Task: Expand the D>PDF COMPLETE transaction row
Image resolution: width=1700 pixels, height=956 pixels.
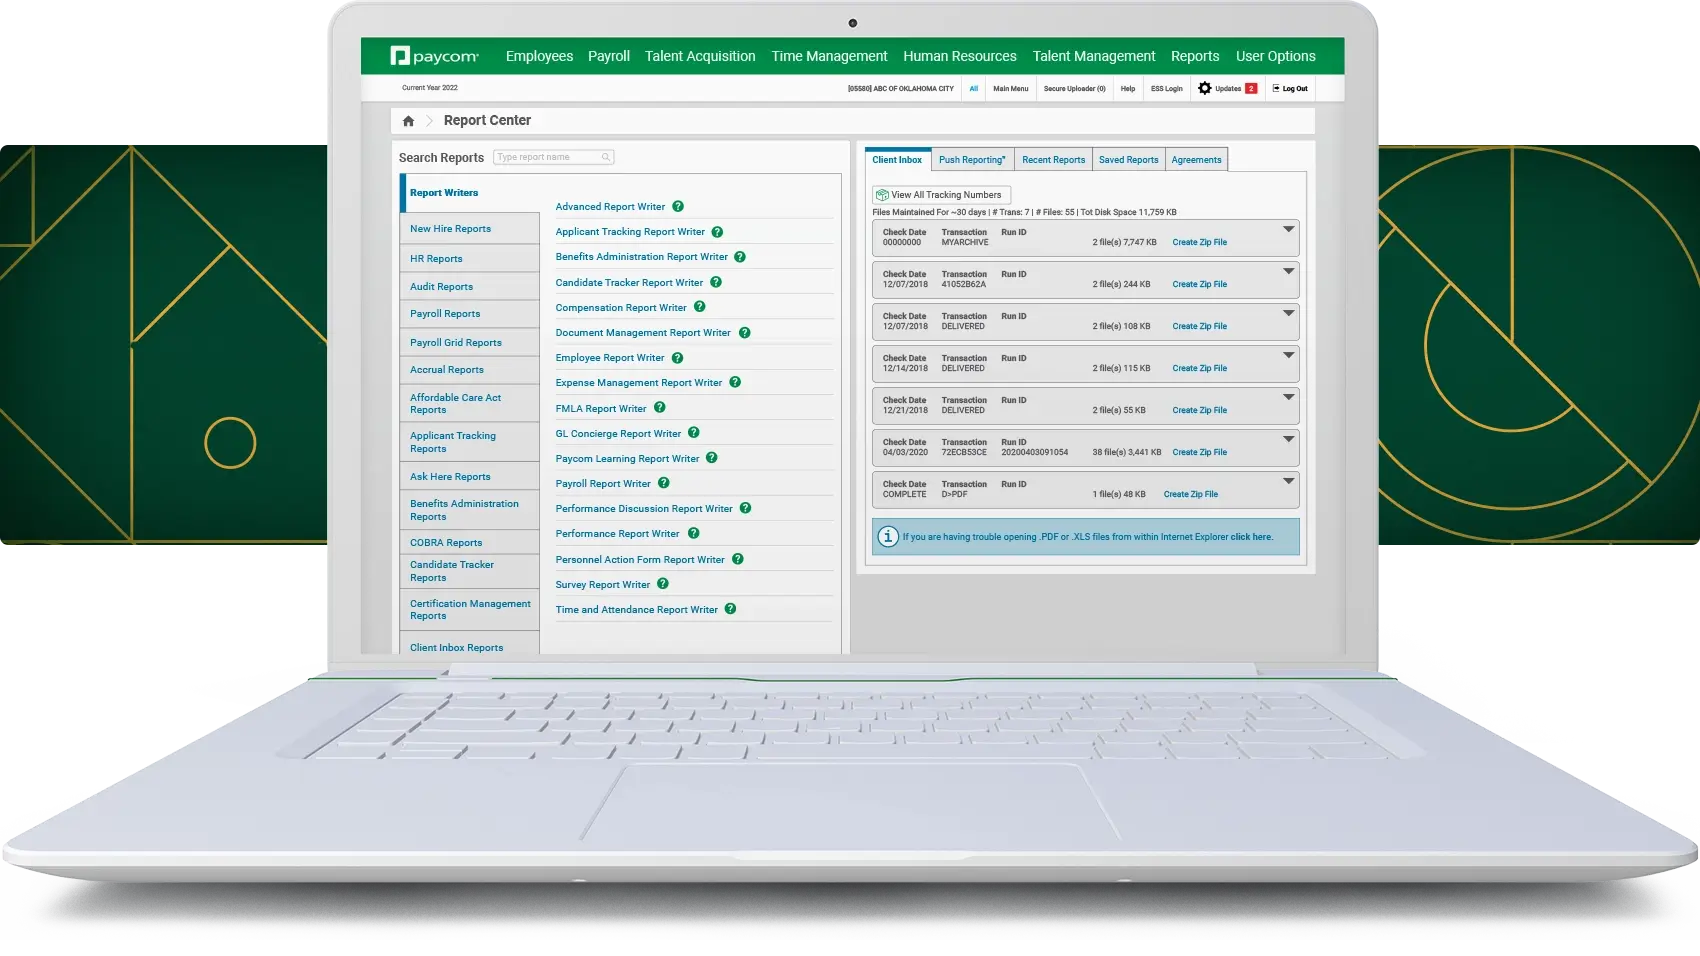Action: point(1288,481)
